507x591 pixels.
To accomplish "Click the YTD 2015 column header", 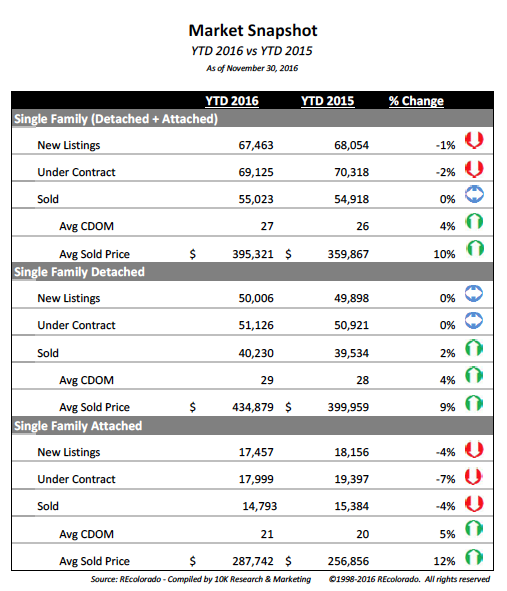I will coord(328,101).
